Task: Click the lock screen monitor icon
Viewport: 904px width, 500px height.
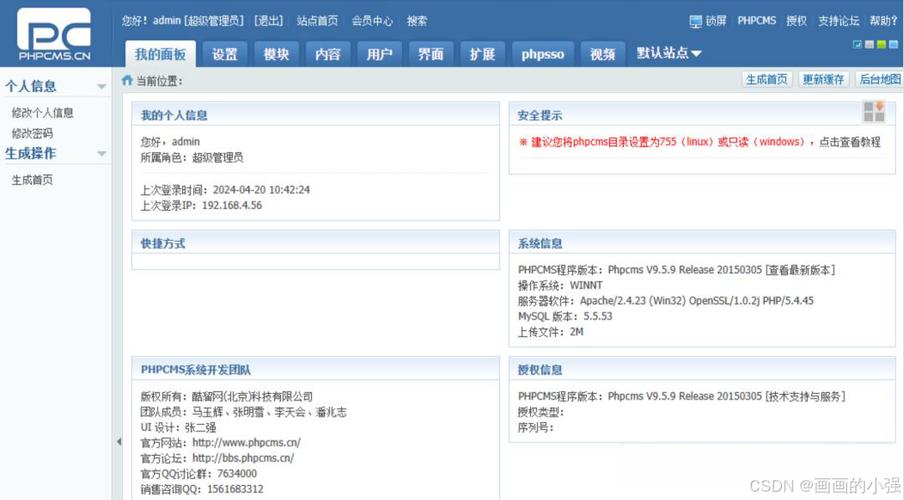Action: click(x=696, y=21)
